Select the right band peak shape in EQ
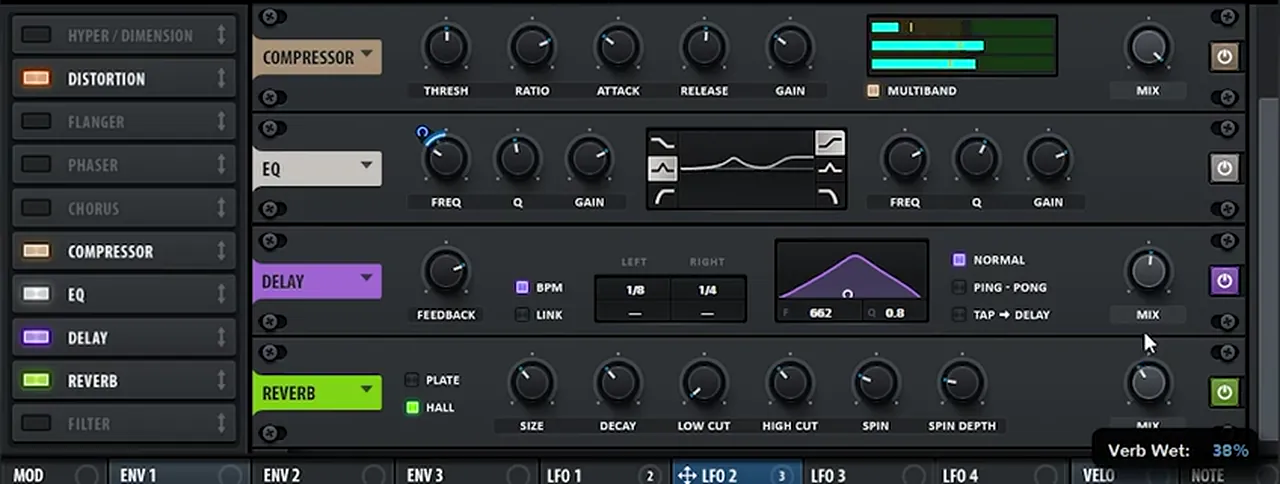The height and width of the screenshot is (484, 1280). pyautogui.click(x=830, y=170)
